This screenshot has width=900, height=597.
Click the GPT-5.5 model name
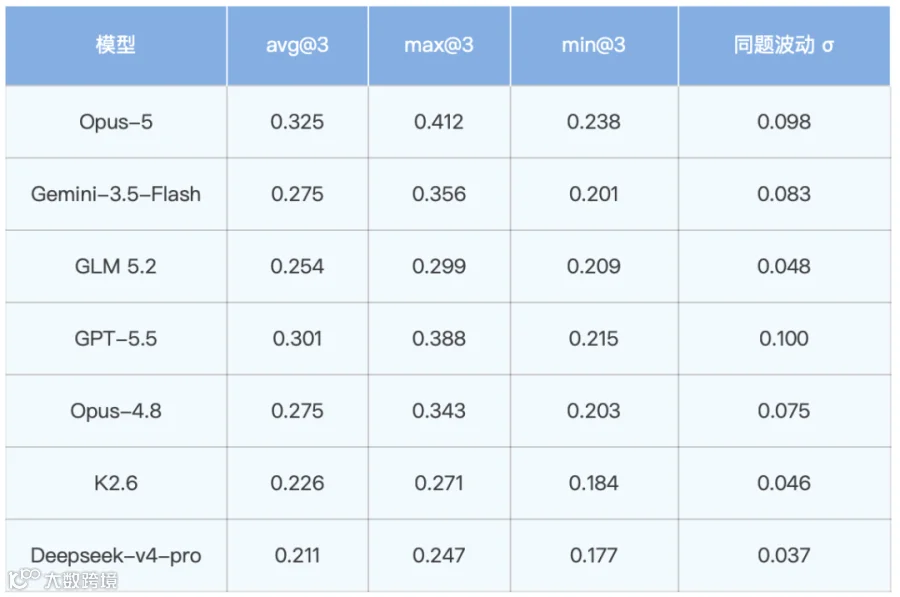coord(115,339)
